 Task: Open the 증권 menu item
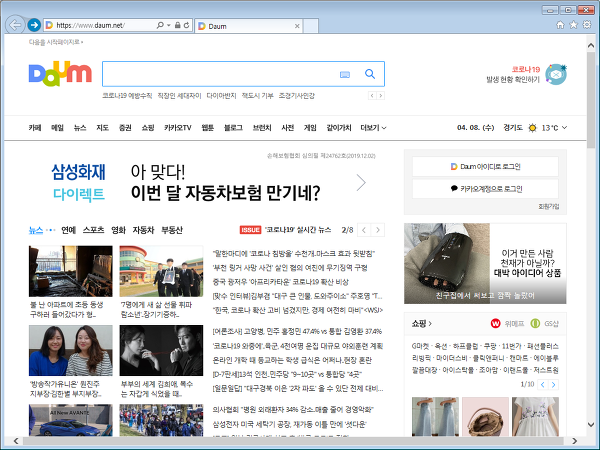pyautogui.click(x=125, y=128)
